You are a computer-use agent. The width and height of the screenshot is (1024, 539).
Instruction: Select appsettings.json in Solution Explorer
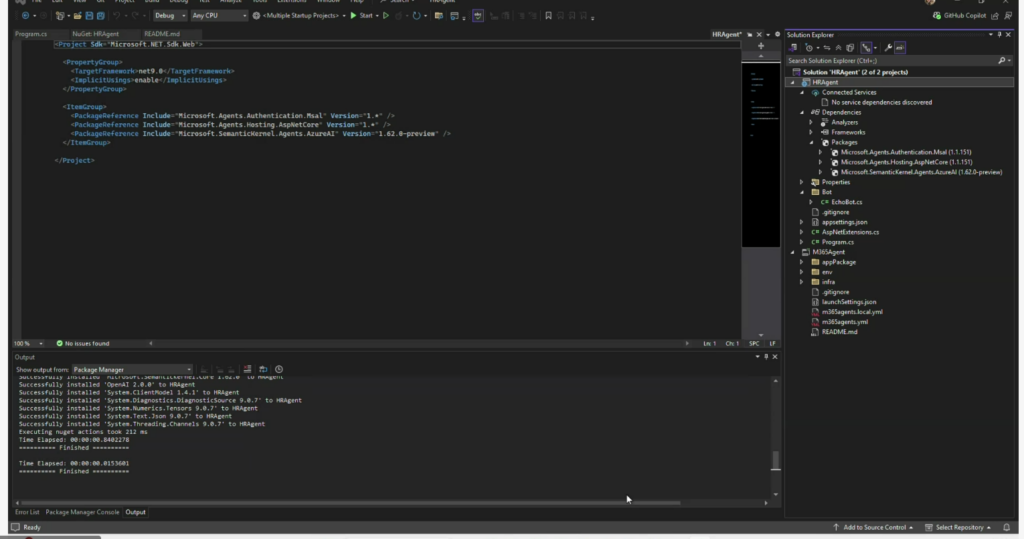pyautogui.click(x=844, y=222)
